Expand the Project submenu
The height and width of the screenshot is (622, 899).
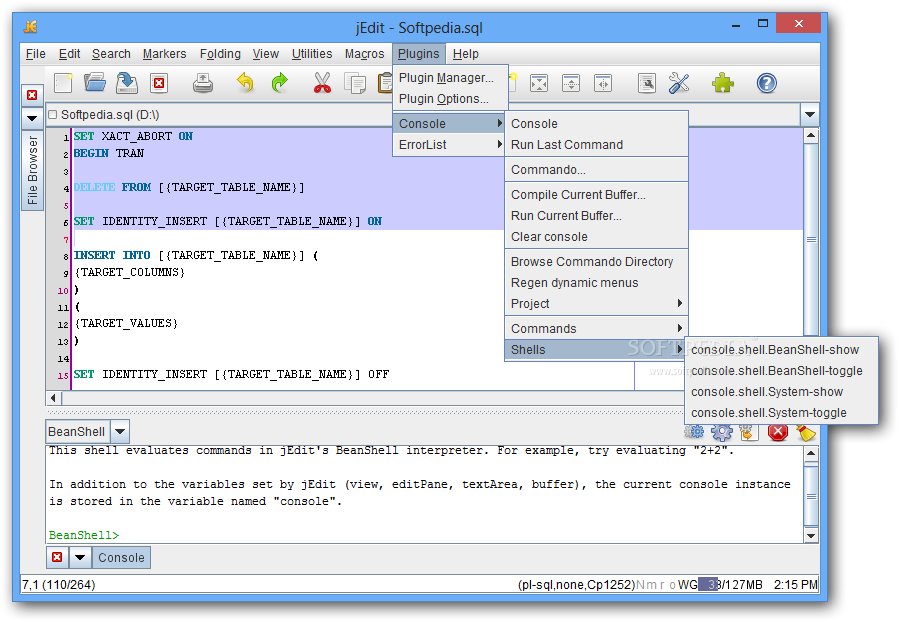point(596,304)
